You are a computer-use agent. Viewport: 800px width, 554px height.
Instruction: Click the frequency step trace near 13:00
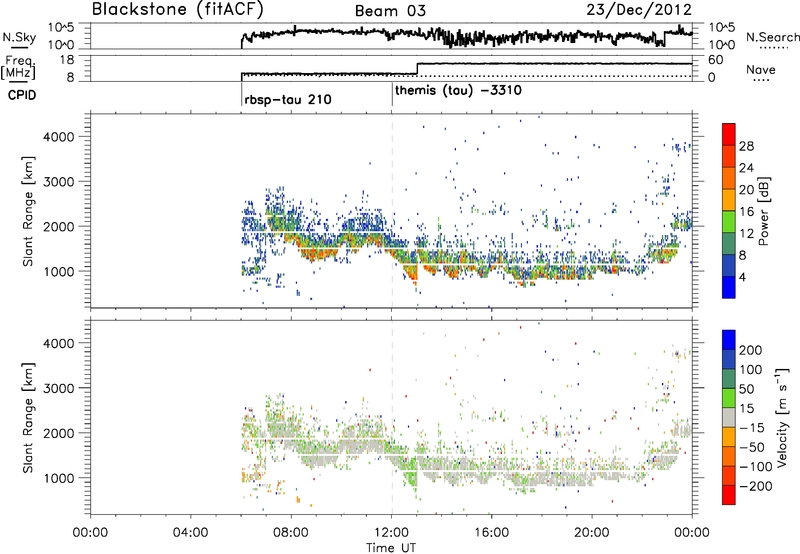coord(417,69)
